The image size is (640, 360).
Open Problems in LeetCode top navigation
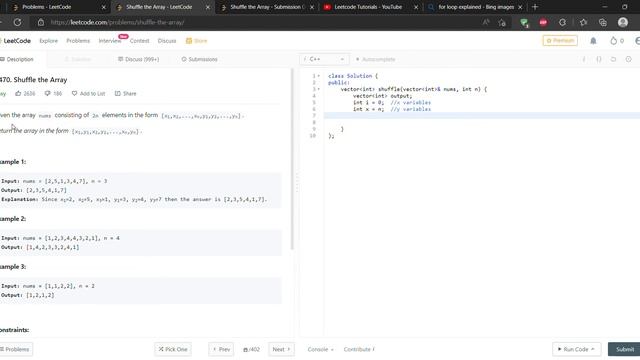(78, 41)
